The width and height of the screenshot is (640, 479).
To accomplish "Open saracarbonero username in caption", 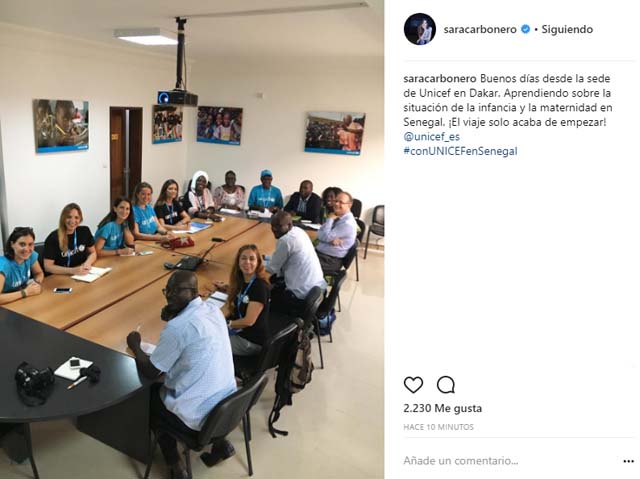I will (x=440, y=78).
